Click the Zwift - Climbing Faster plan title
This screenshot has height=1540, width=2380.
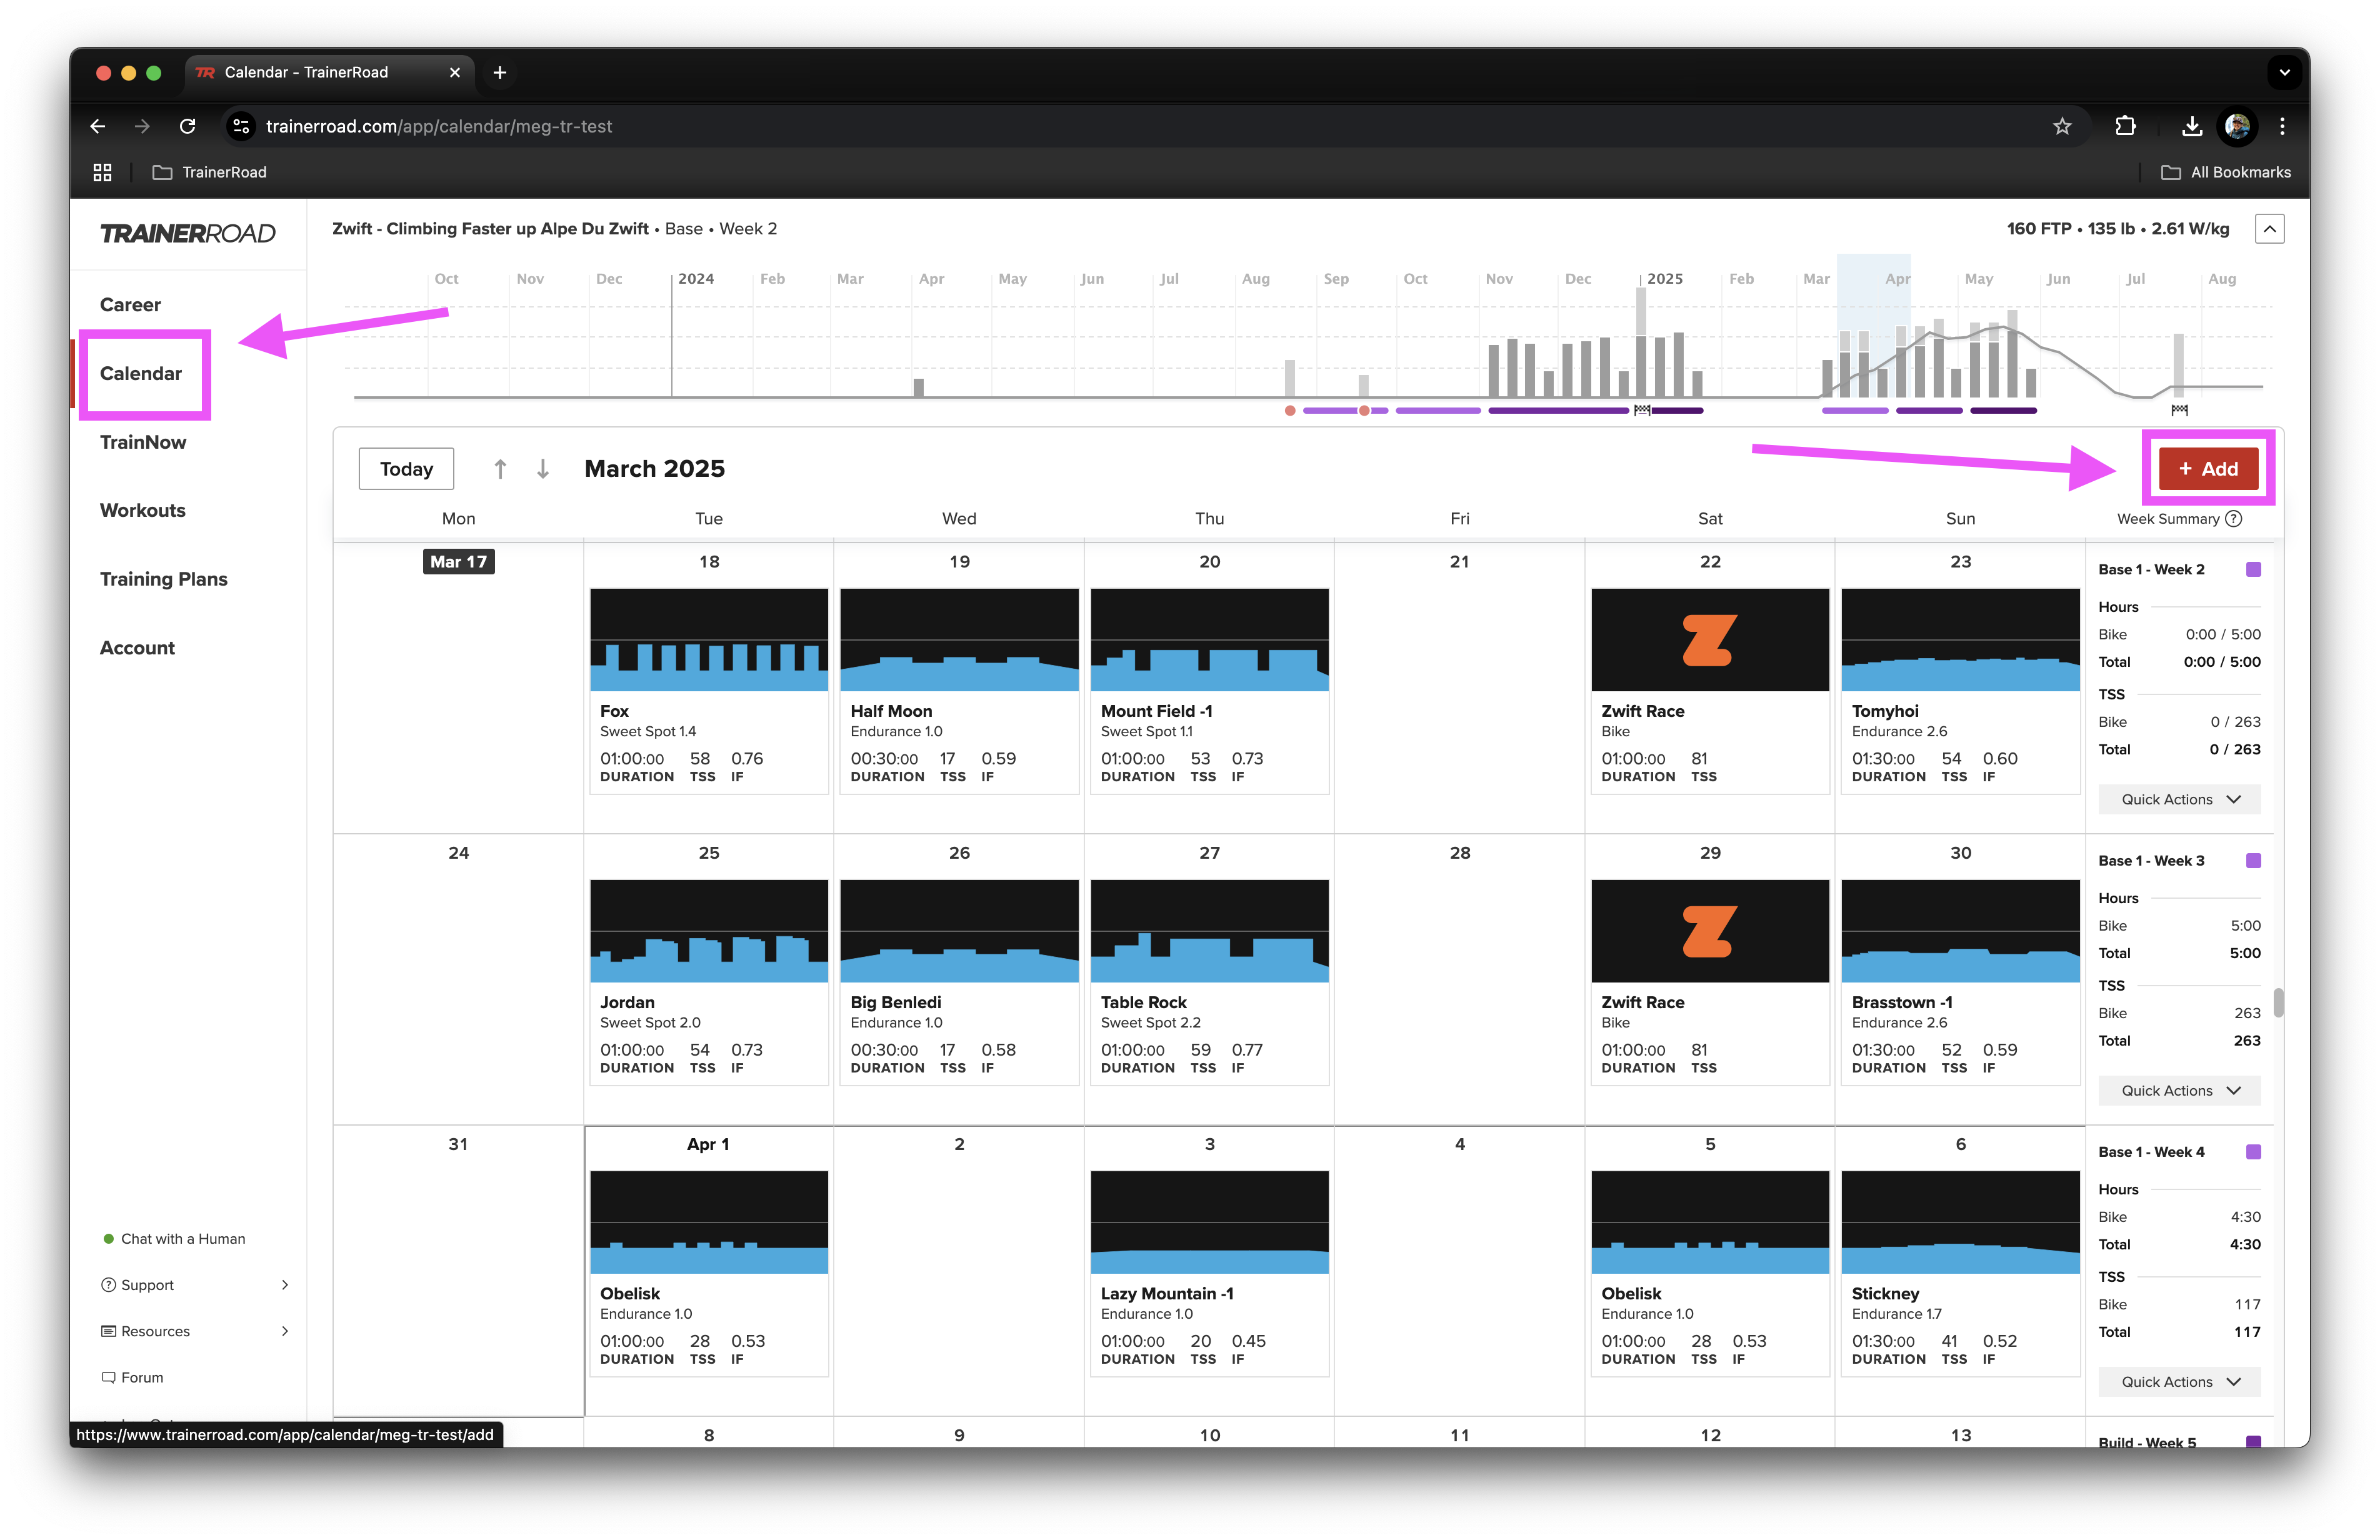490,229
